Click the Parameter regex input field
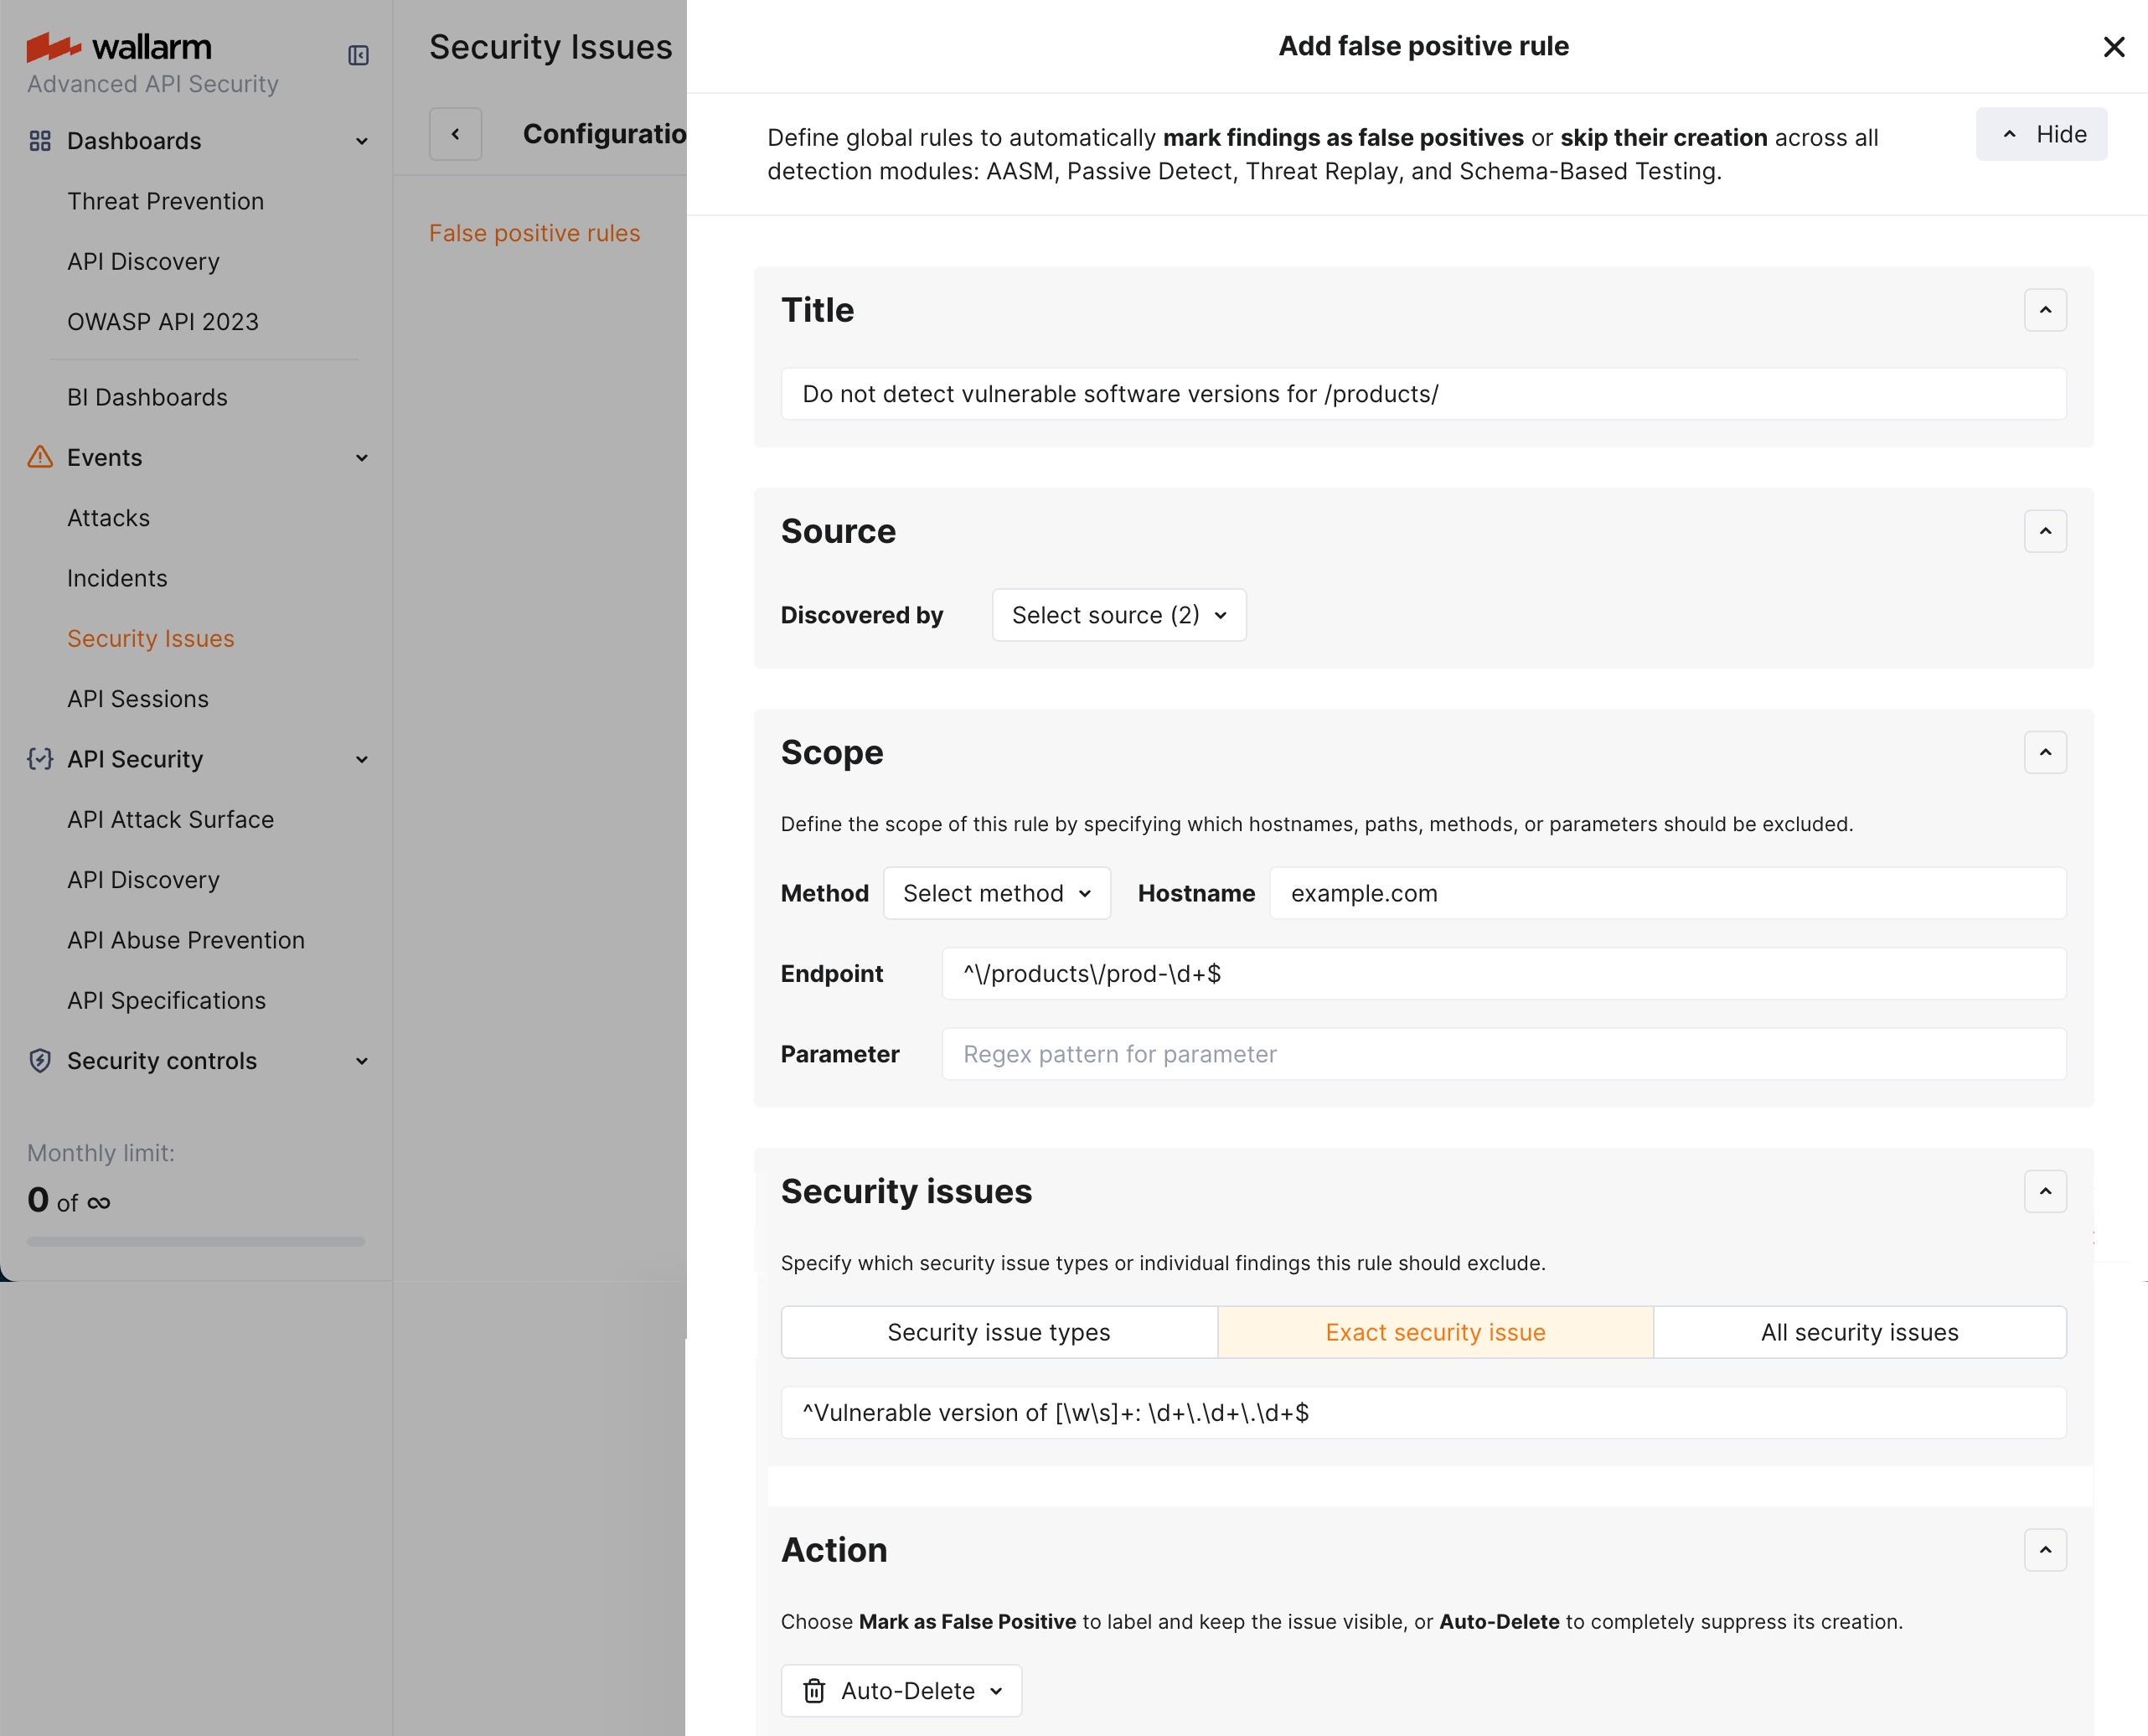 click(1503, 1054)
